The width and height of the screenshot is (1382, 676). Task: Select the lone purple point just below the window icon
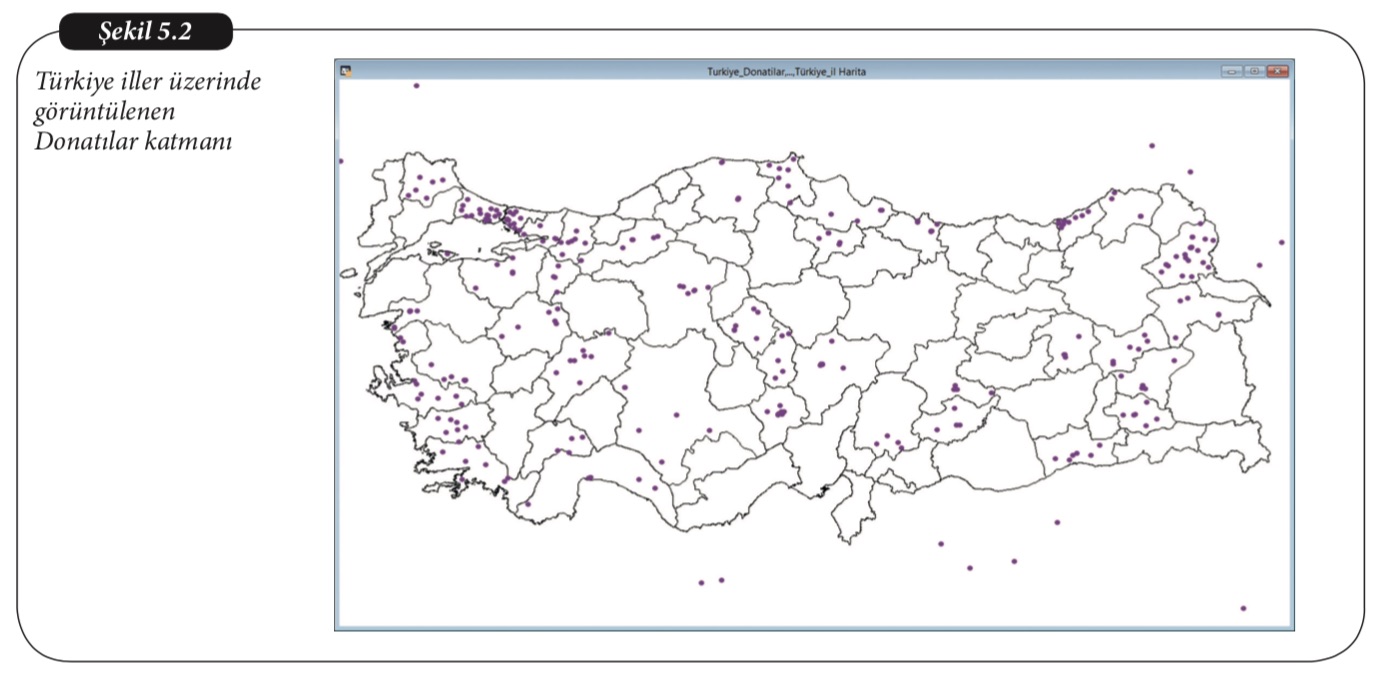pos(416,86)
